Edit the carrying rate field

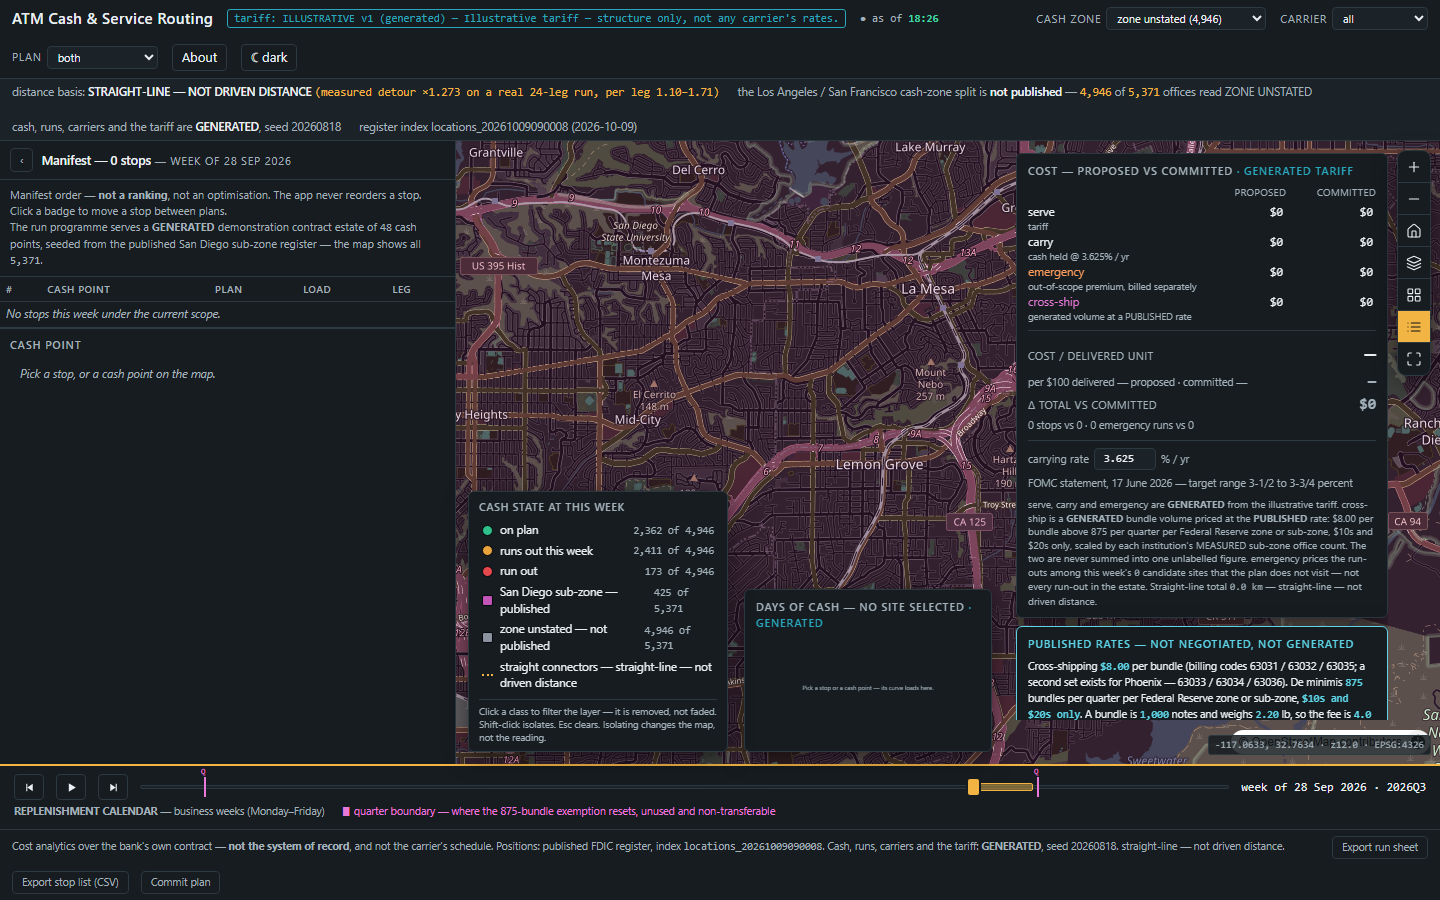click(1124, 459)
